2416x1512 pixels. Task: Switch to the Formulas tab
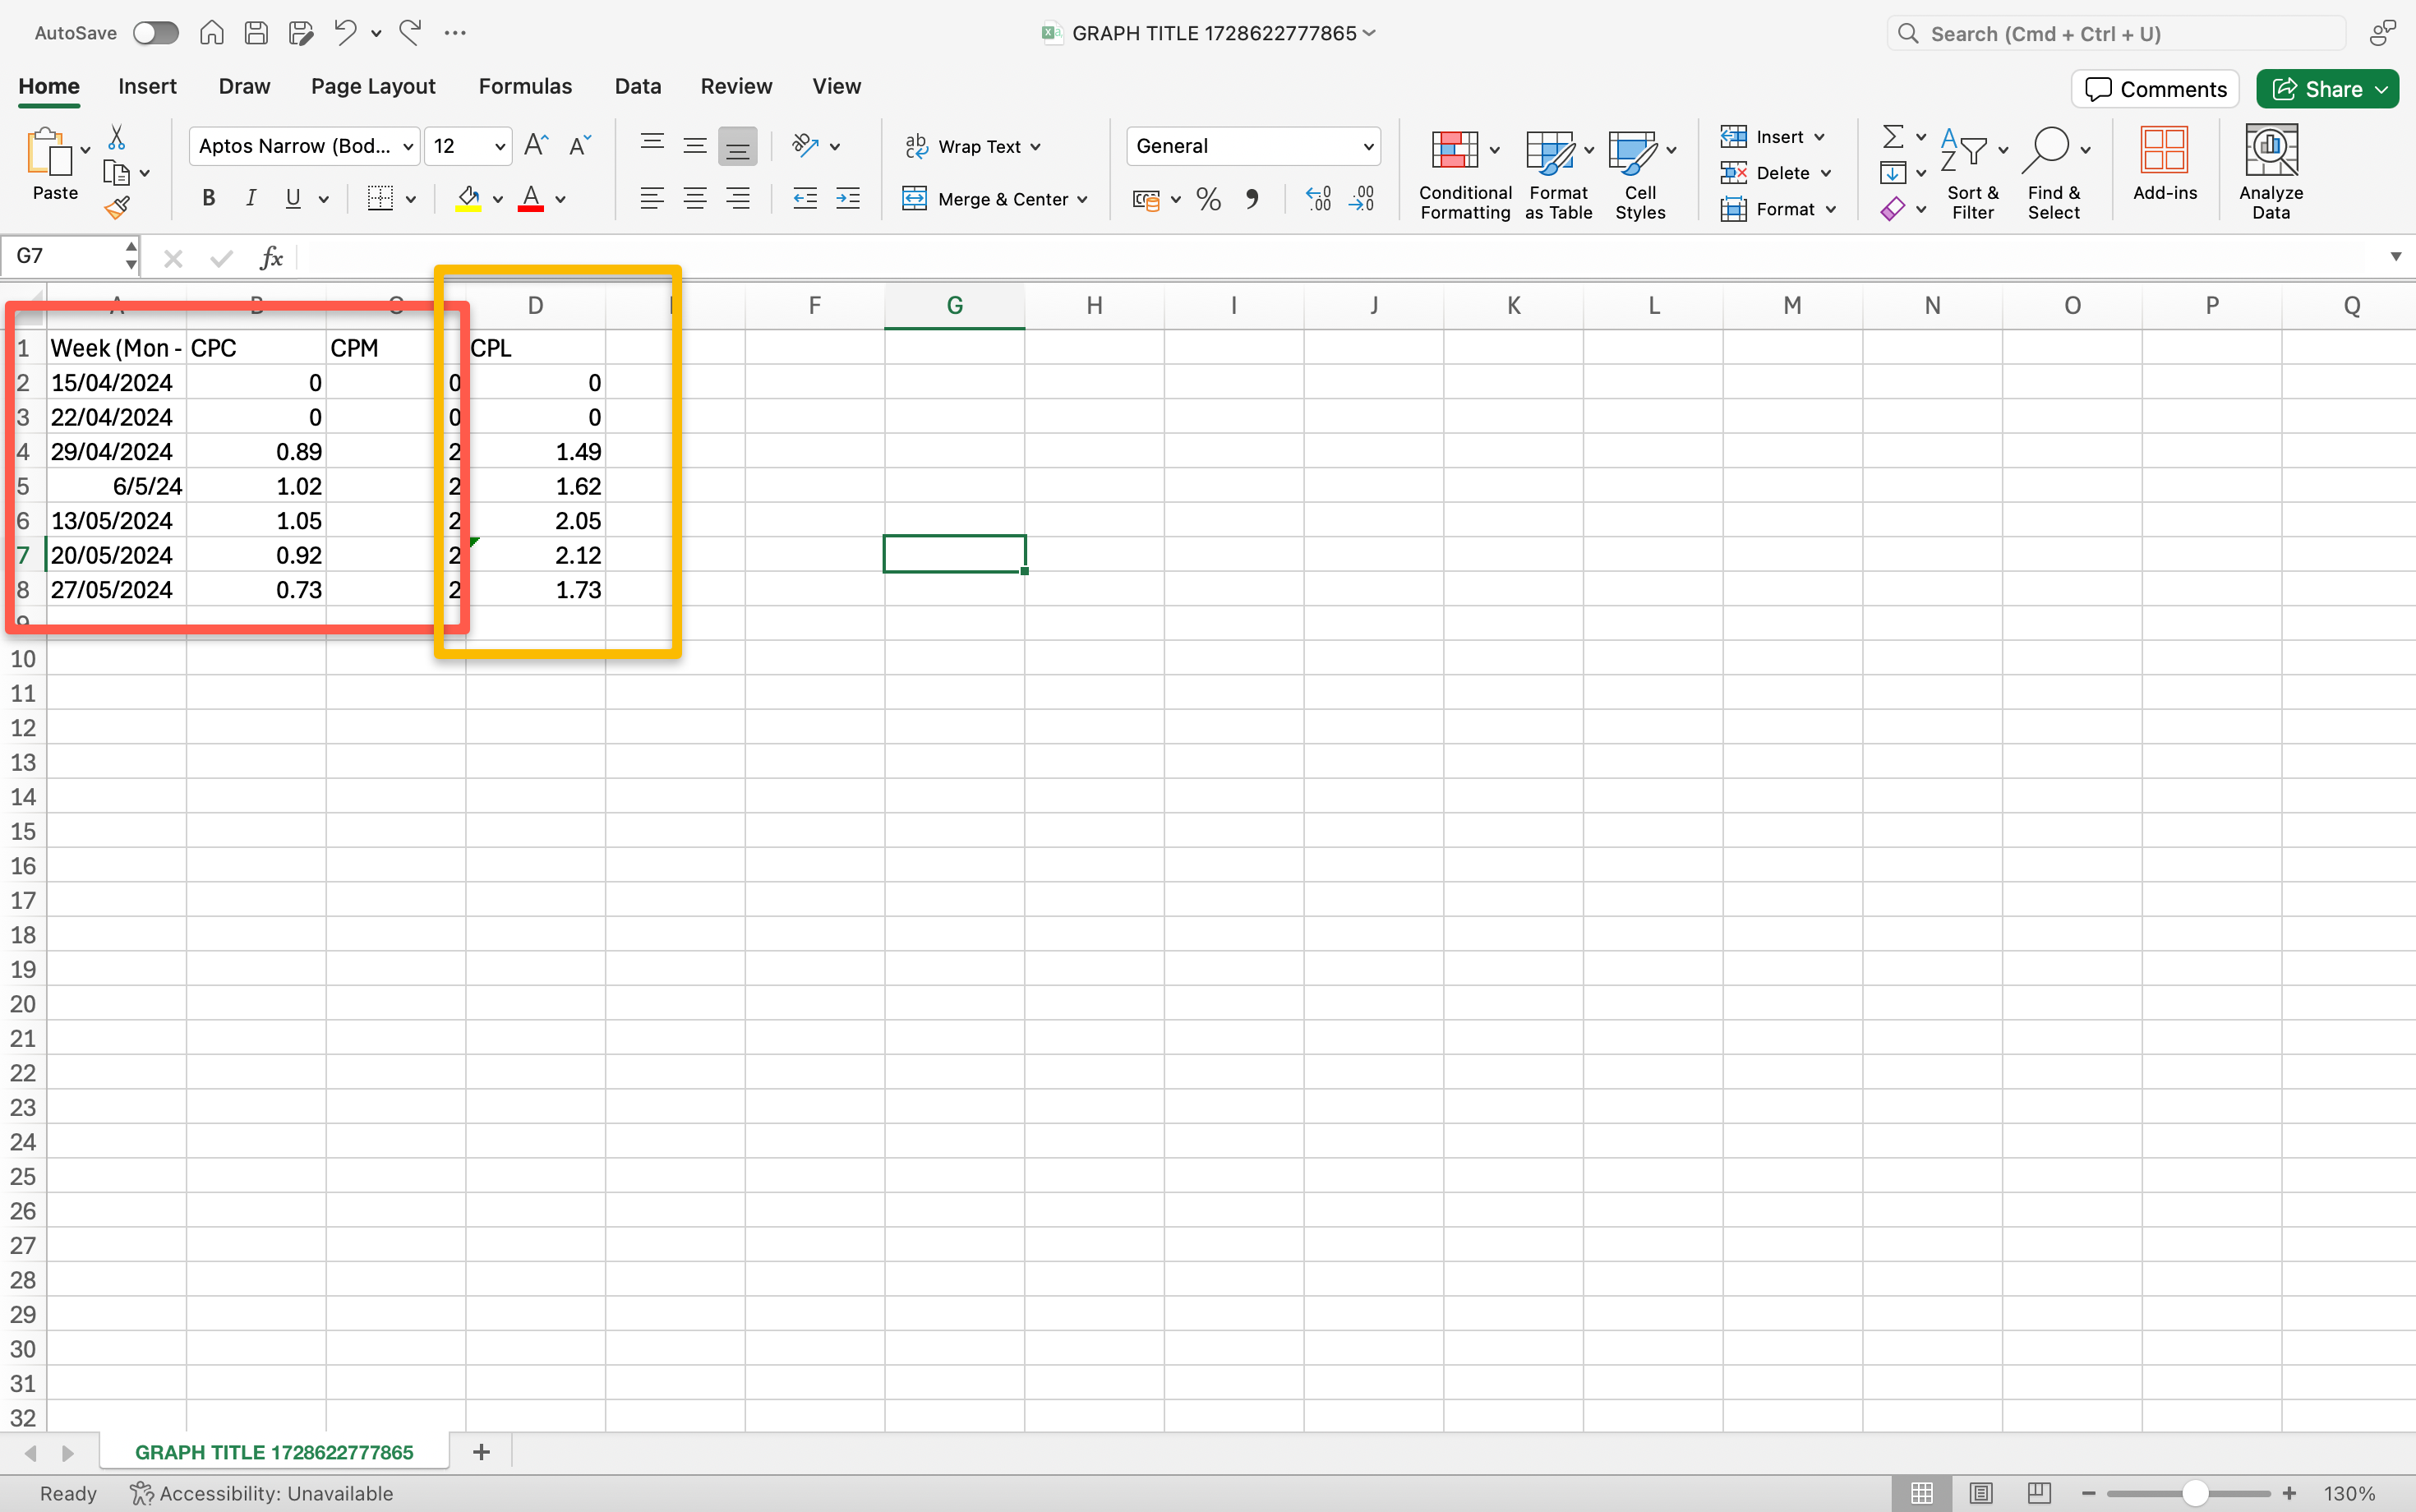pos(525,87)
